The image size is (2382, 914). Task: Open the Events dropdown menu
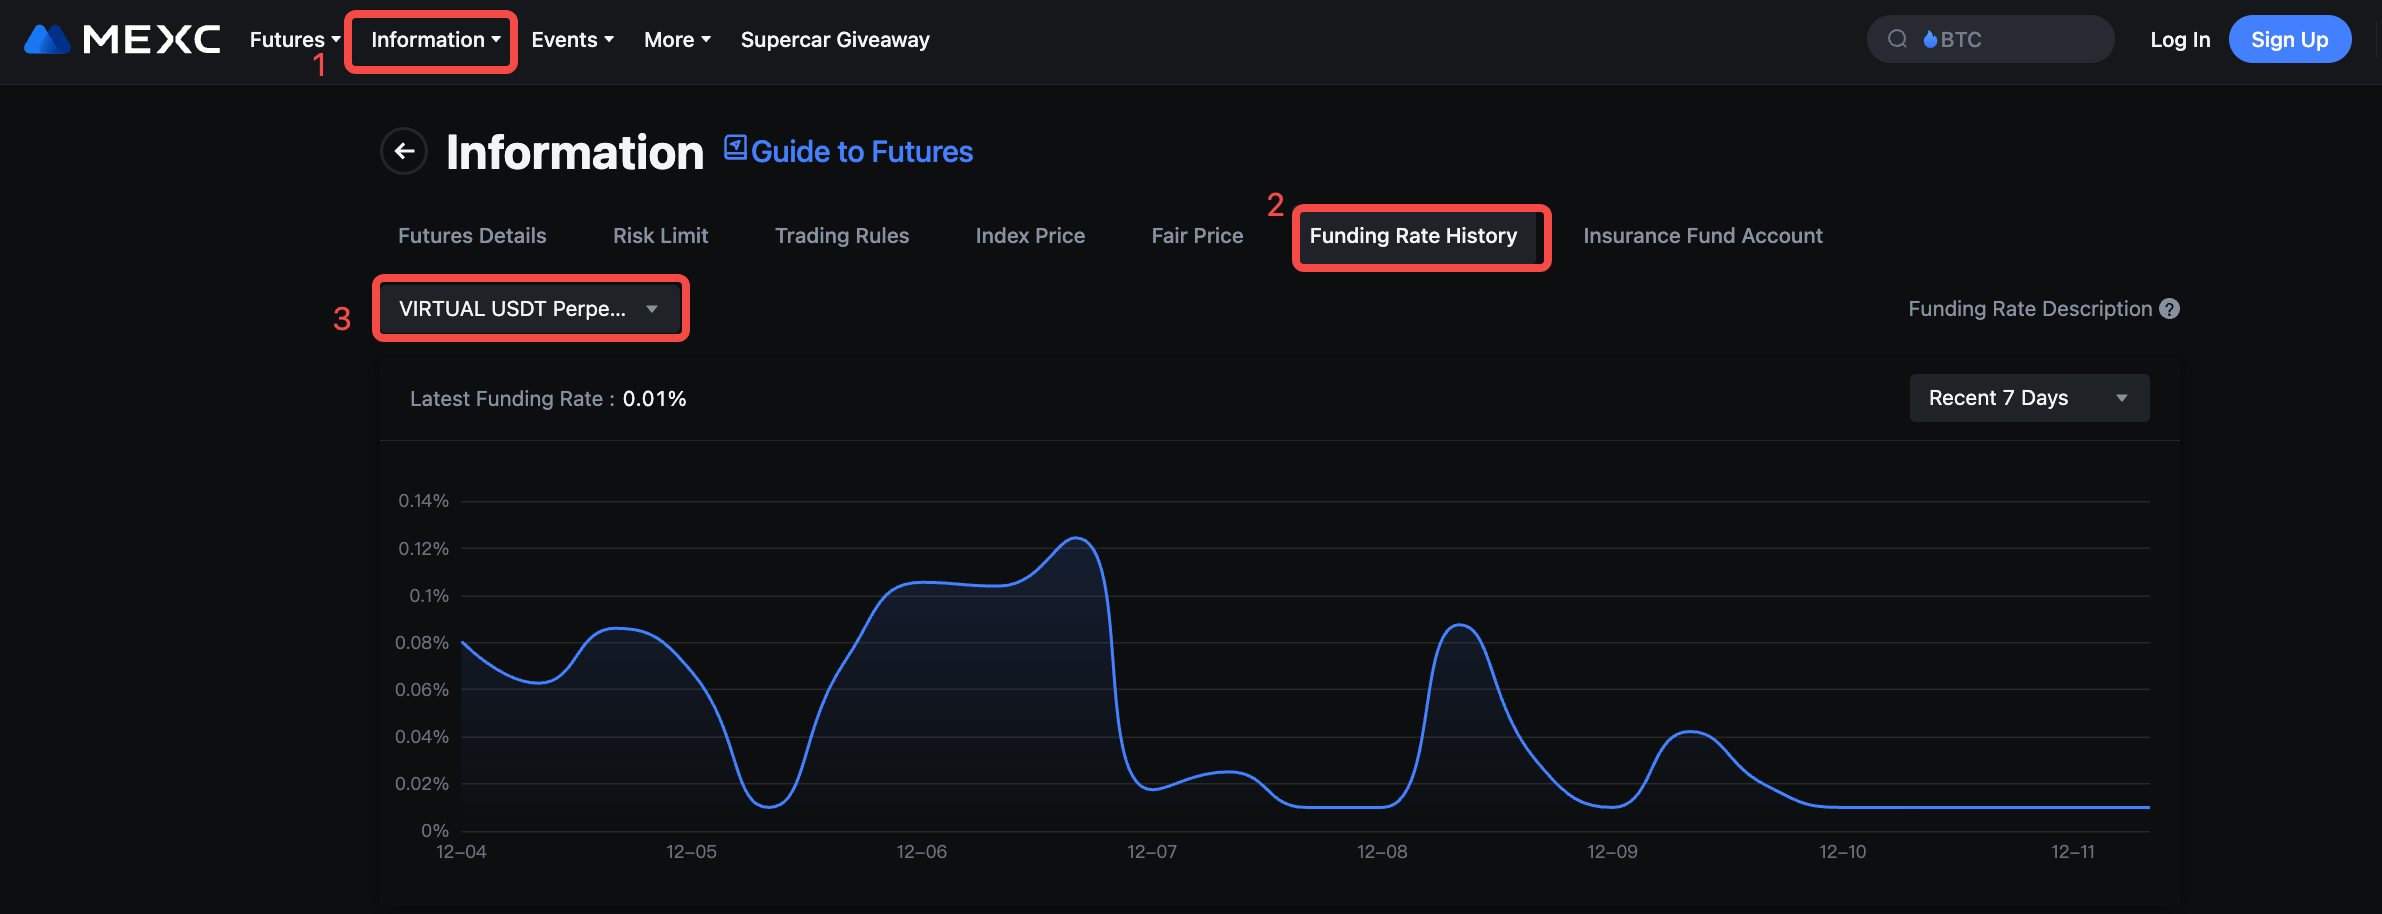[x=572, y=40]
